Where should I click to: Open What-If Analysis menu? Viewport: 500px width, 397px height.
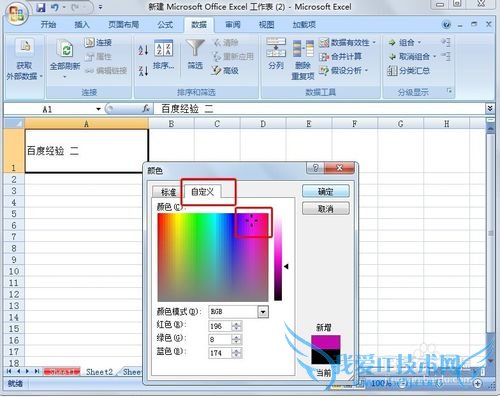[x=343, y=70]
